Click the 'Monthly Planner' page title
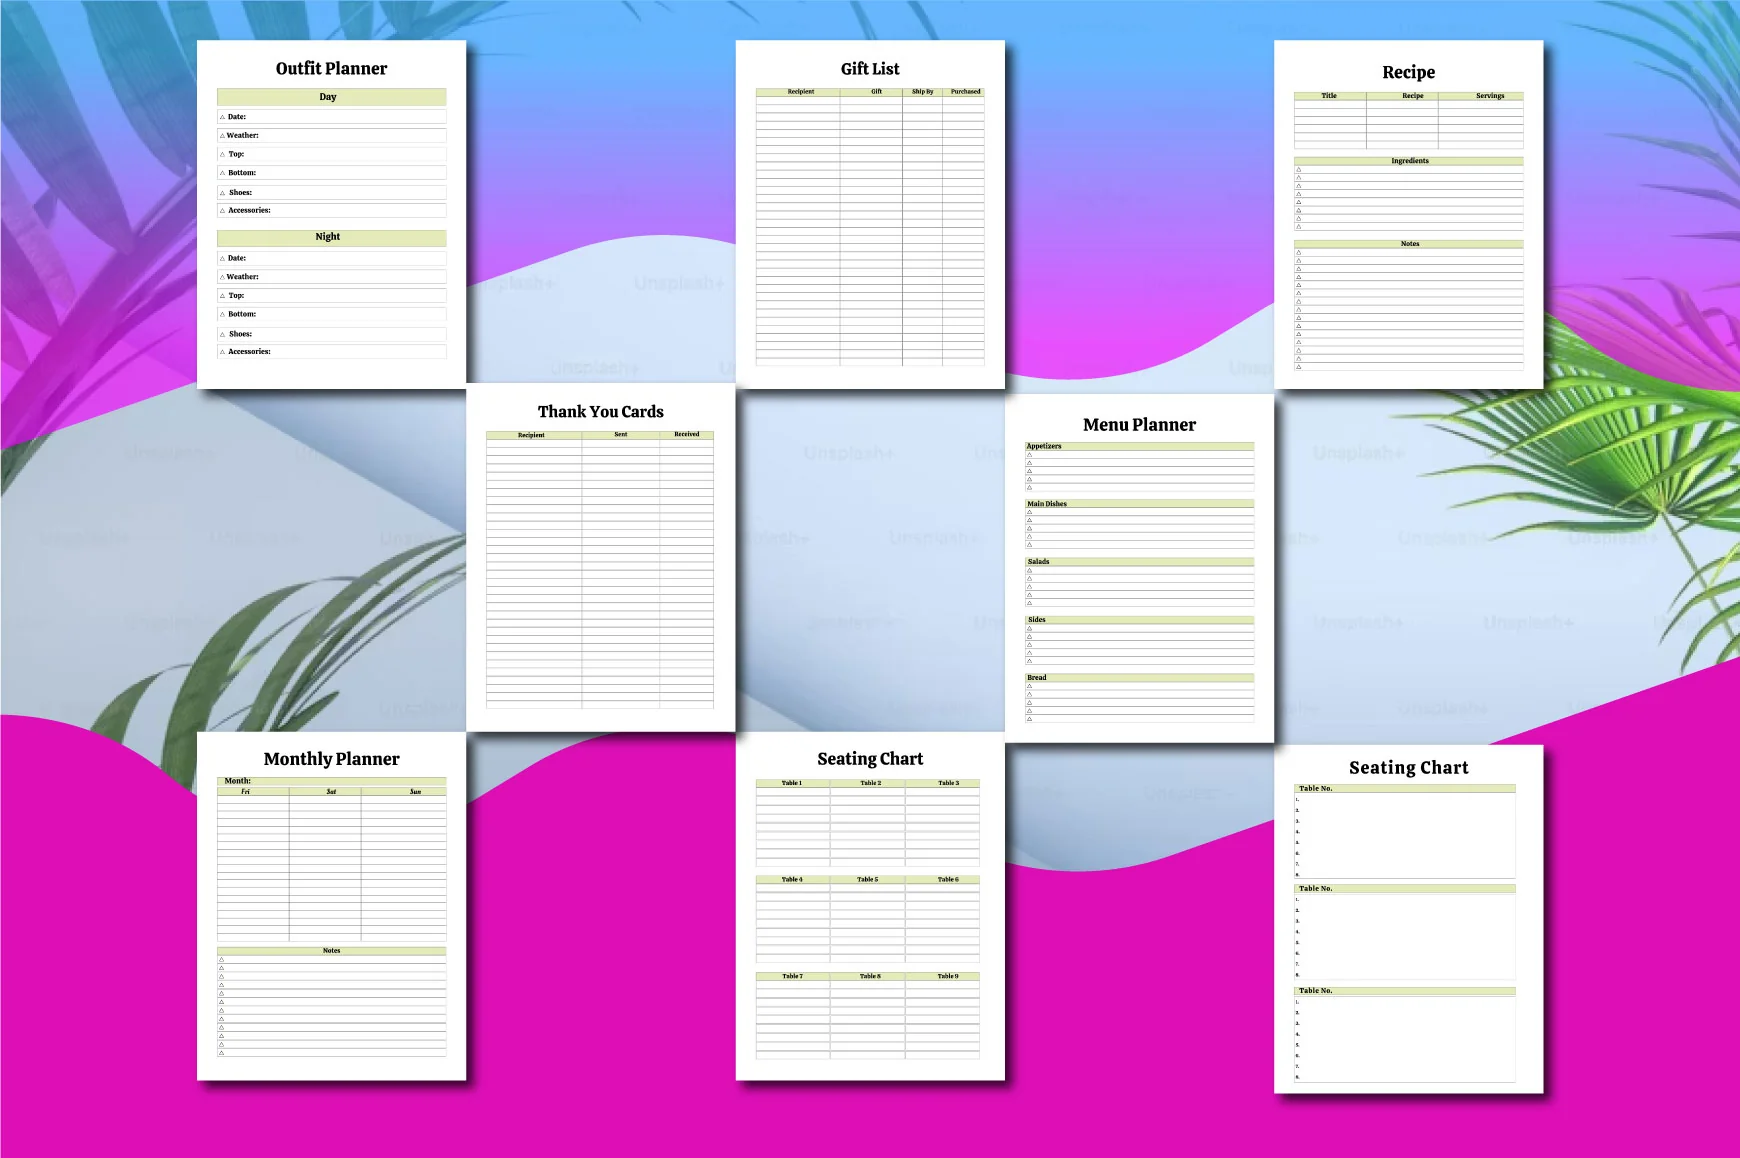Screen dimensions: 1740x1158 (331, 759)
